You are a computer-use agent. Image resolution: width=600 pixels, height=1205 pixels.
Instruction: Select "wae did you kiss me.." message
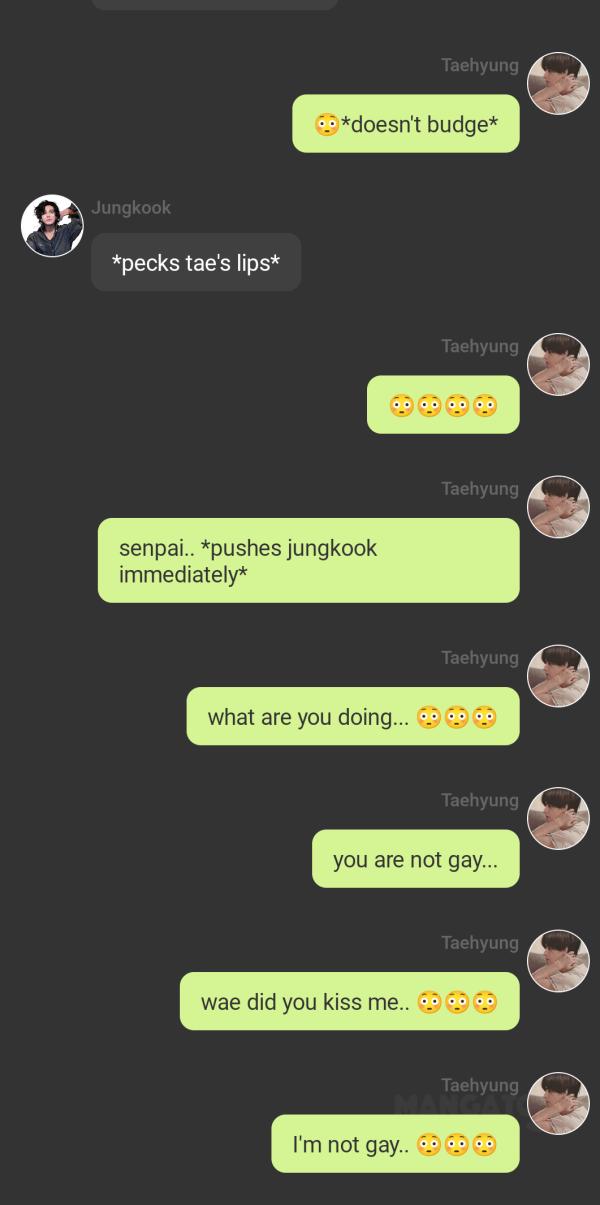pyautogui.click(x=350, y=1001)
